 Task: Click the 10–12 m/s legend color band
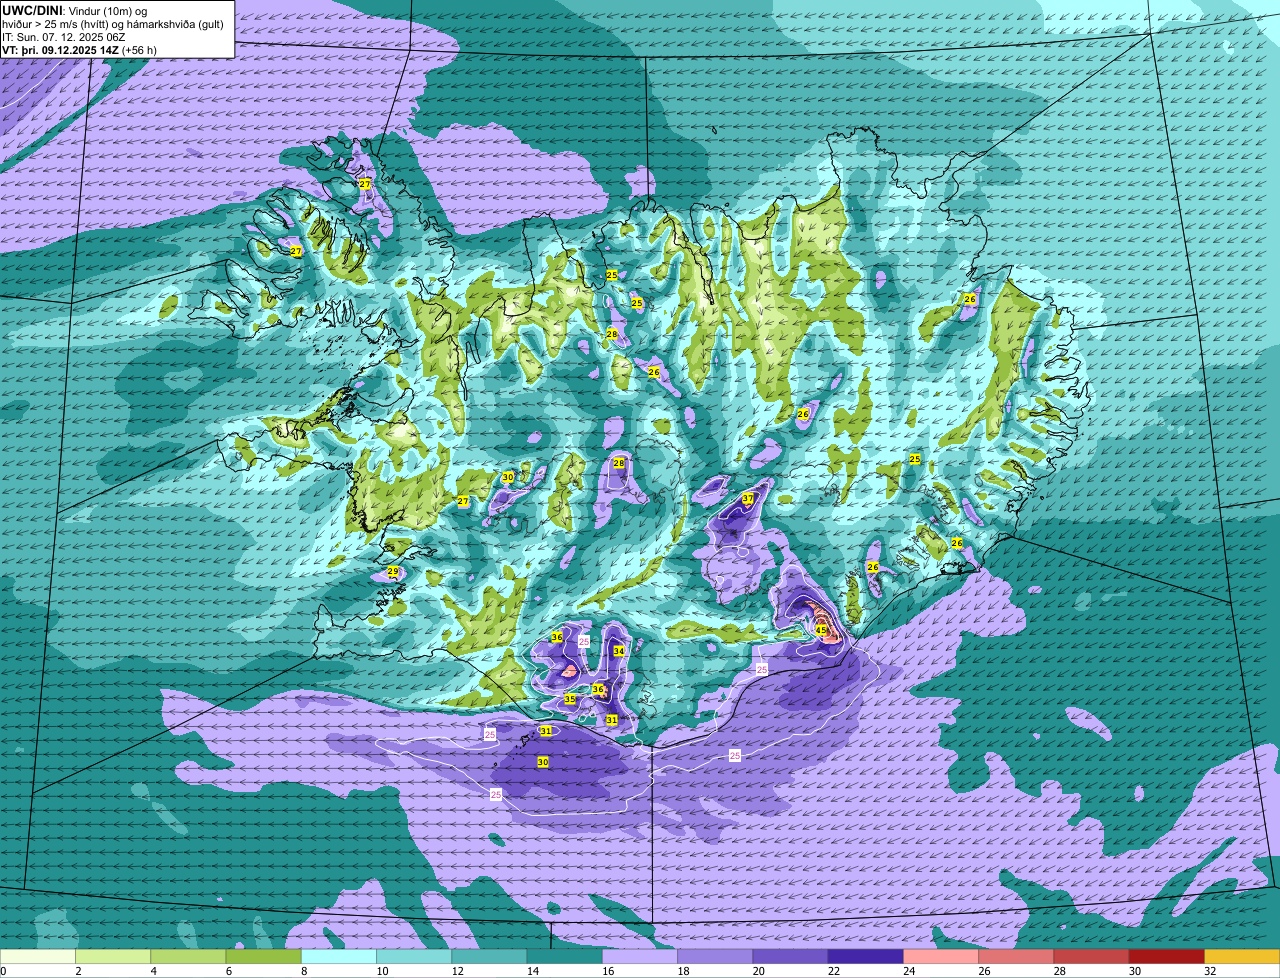[414, 957]
